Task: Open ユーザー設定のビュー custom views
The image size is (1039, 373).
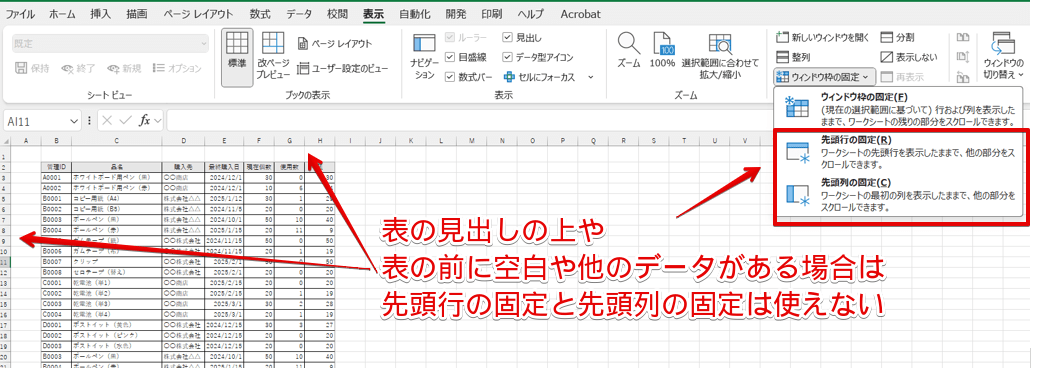Action: point(342,68)
